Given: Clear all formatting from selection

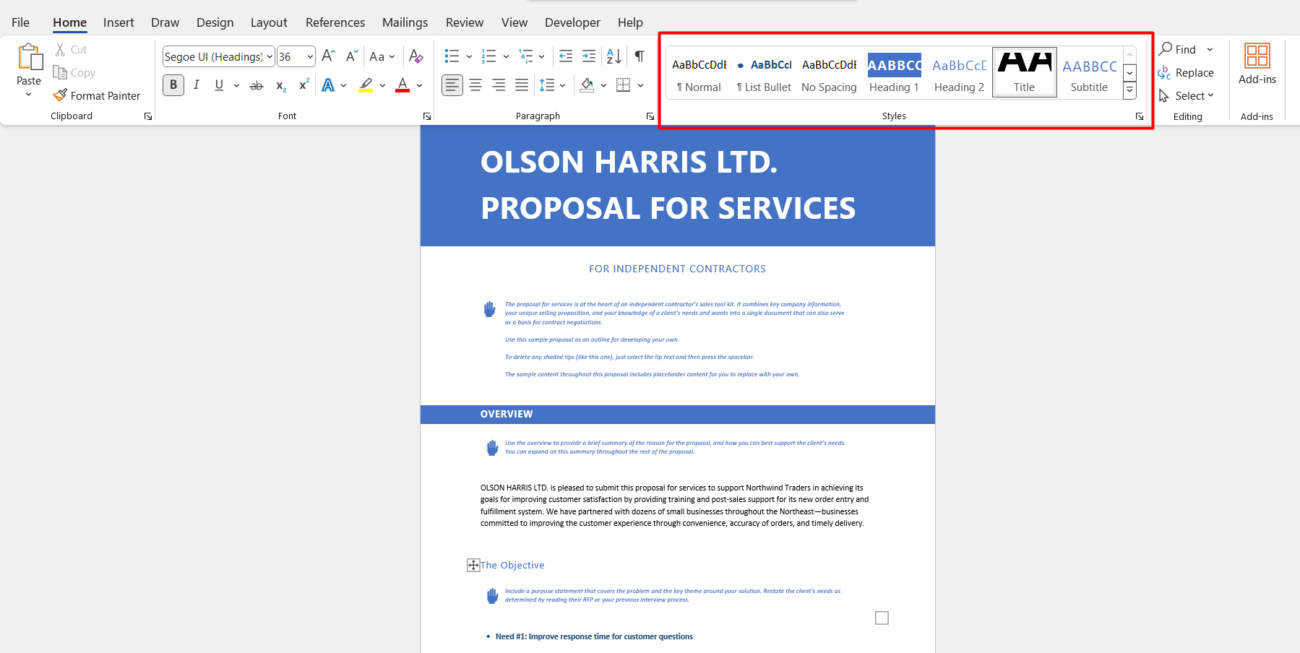Looking at the screenshot, I should tap(417, 56).
